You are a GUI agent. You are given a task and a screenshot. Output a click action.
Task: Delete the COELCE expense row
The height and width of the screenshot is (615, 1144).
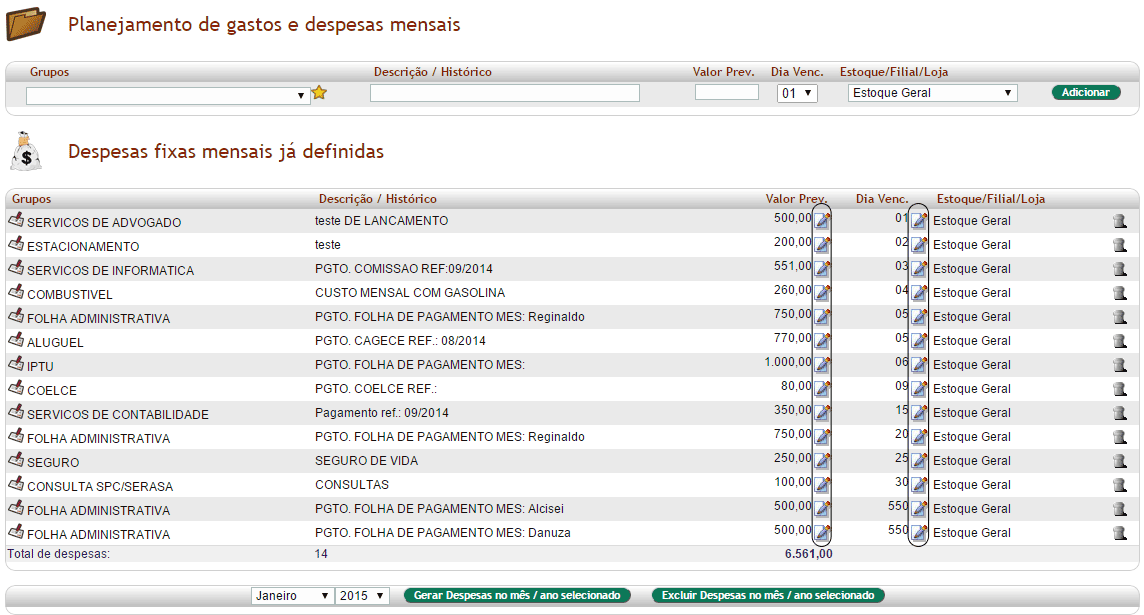tap(1120, 389)
